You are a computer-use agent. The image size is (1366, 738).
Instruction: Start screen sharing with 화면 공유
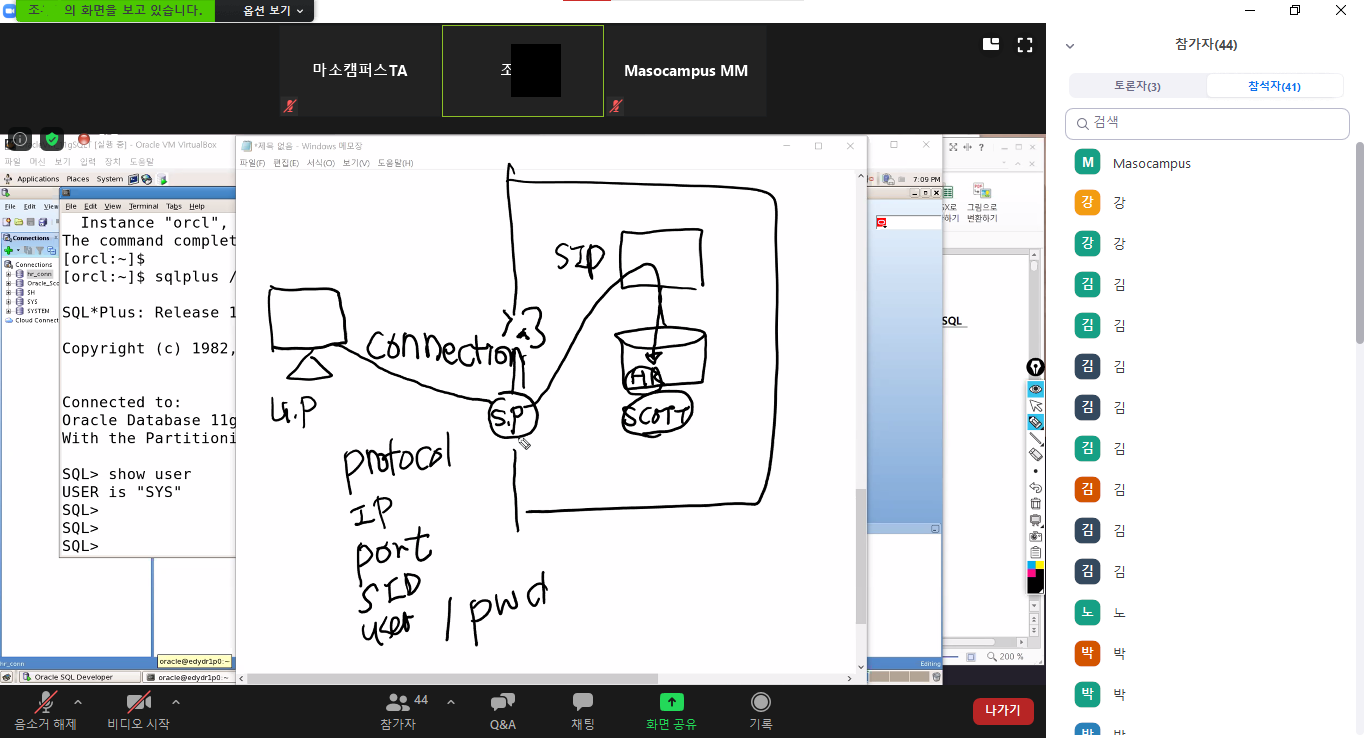(x=671, y=710)
